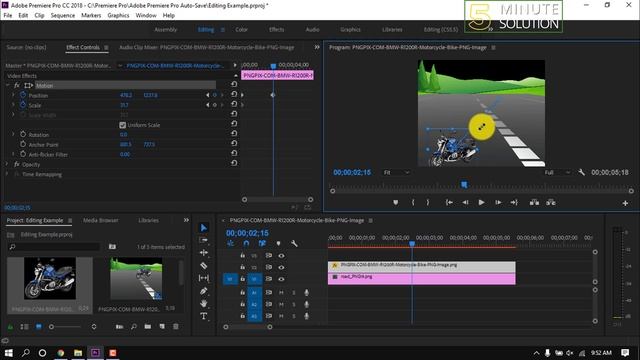Reset the Position parameter
Image resolution: width=640 pixels, height=360 pixels.
point(234,94)
